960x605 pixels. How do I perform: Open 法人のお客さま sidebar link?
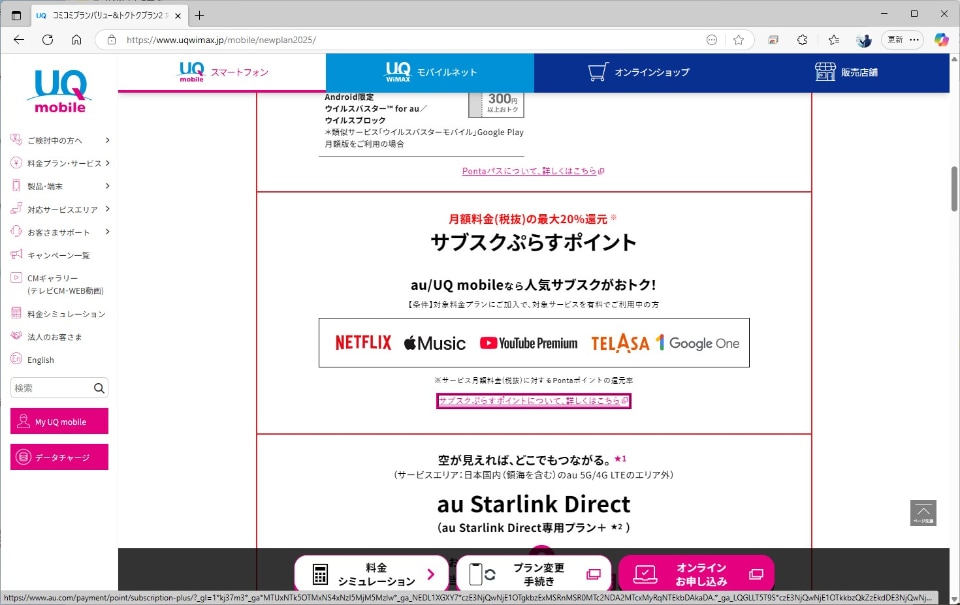coord(47,337)
